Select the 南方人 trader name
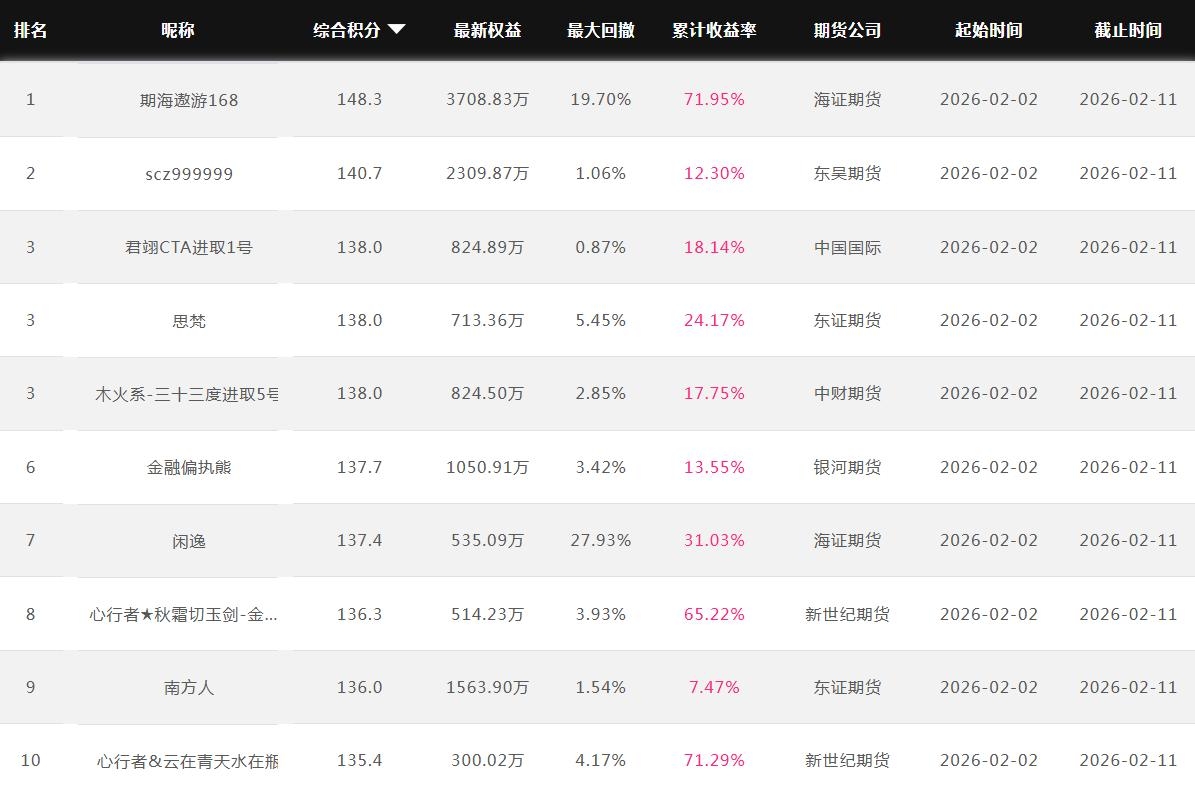Screen dimensions: 1195x793 pyautogui.click(x=189, y=688)
